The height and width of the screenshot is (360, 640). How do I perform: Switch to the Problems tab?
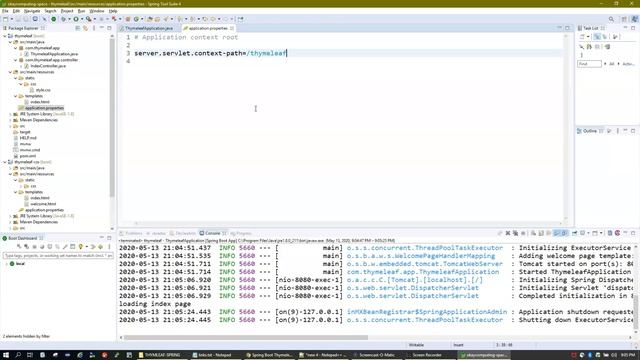(131, 233)
